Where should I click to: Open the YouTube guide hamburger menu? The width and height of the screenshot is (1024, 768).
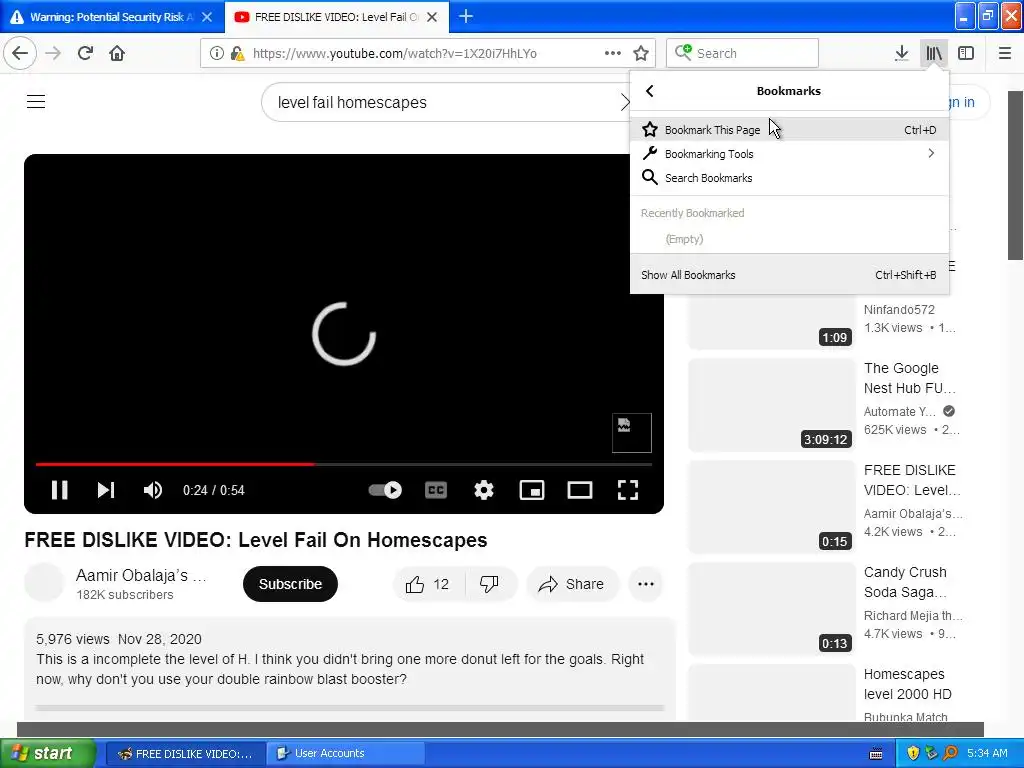click(x=36, y=101)
